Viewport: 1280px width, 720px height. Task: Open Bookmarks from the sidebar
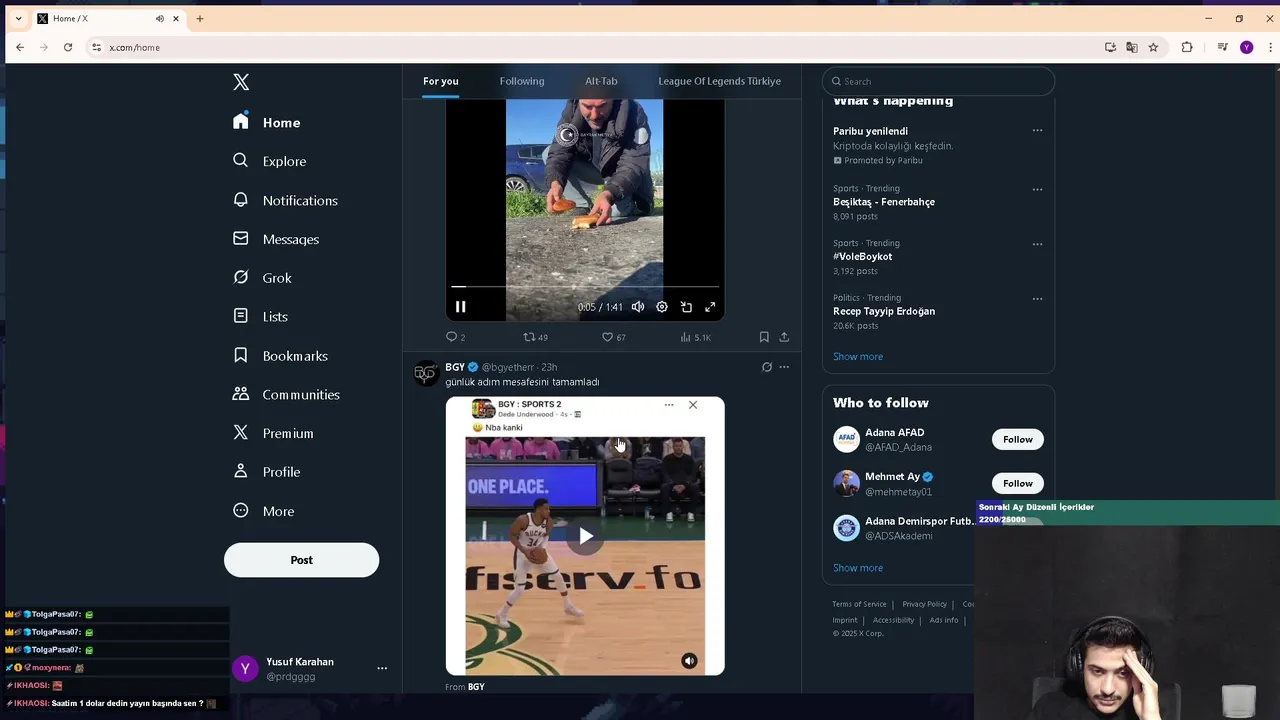click(x=281, y=356)
